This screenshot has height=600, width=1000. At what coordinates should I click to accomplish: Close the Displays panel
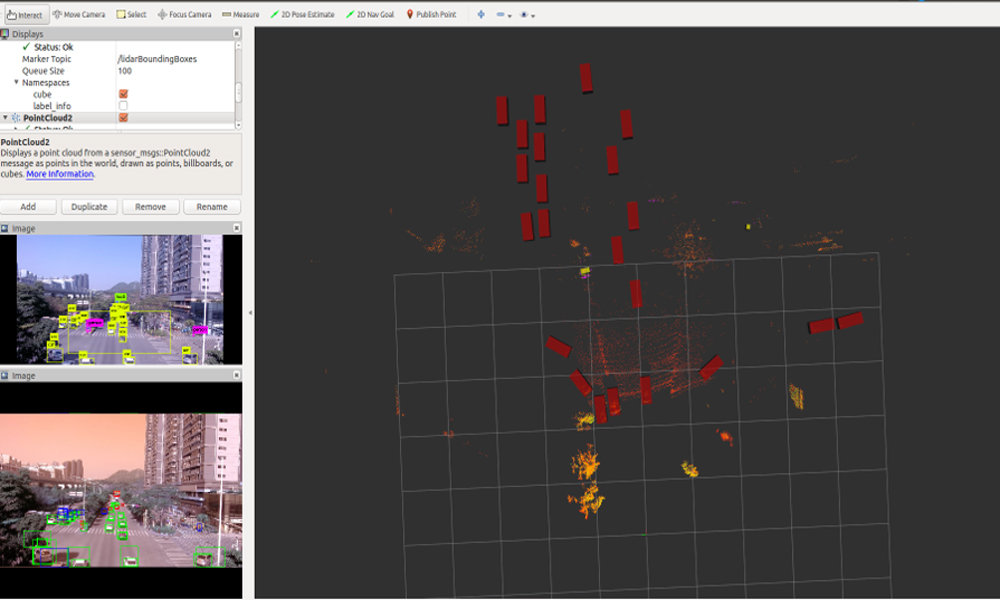tap(237, 33)
